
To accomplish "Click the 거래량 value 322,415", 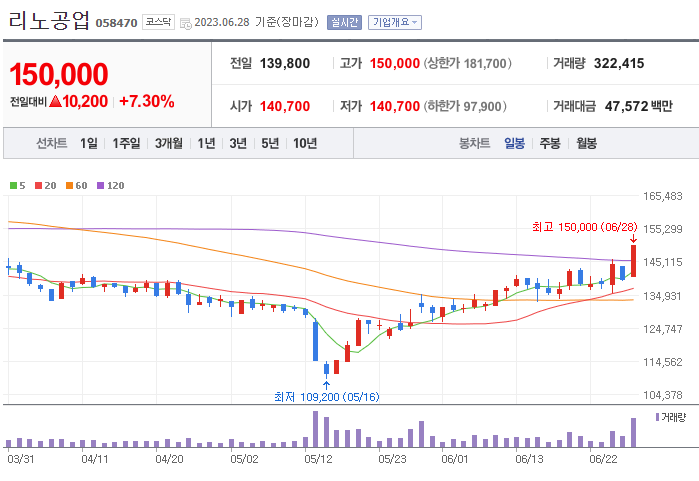I will [x=619, y=63].
